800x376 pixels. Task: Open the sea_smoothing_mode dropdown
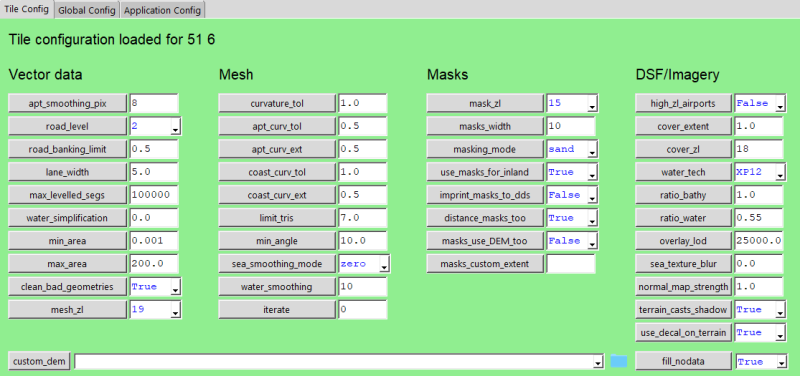pos(385,264)
